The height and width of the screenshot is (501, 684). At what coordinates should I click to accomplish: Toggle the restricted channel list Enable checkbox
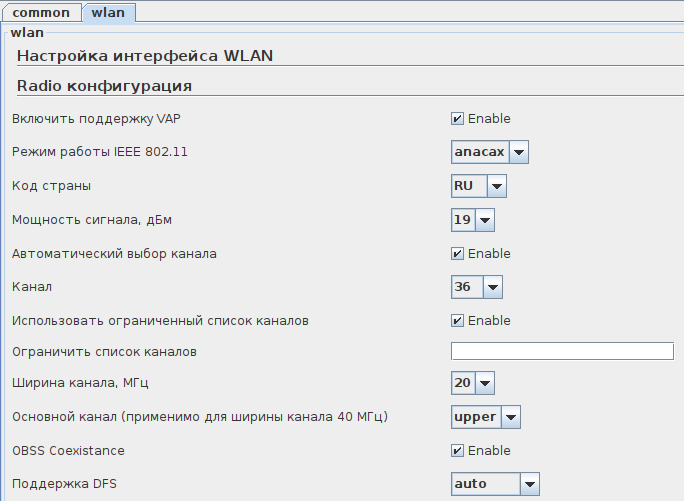[x=457, y=321]
